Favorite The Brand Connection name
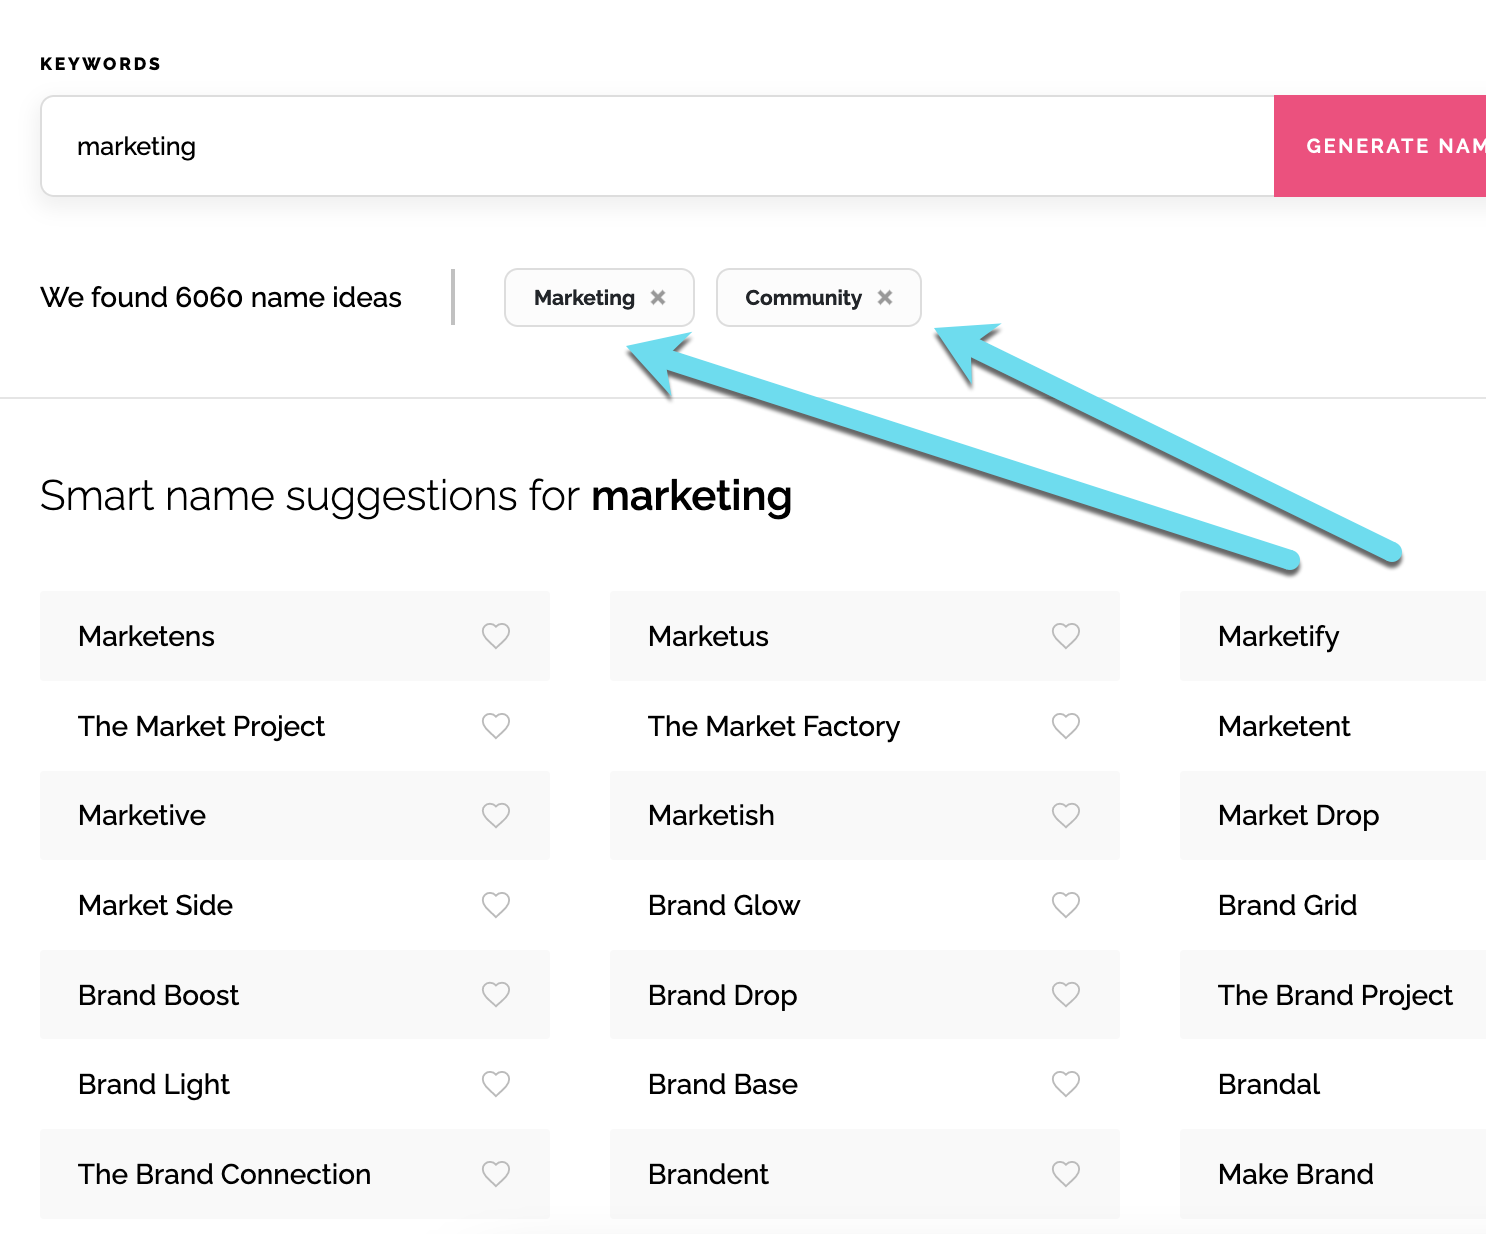 click(x=496, y=1174)
